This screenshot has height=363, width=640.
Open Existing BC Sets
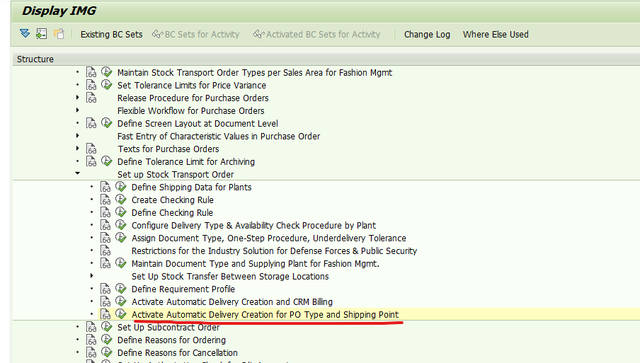[111, 34]
